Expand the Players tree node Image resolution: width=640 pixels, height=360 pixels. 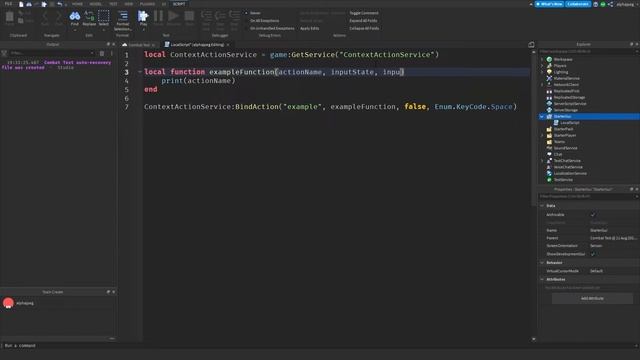click(x=542, y=66)
